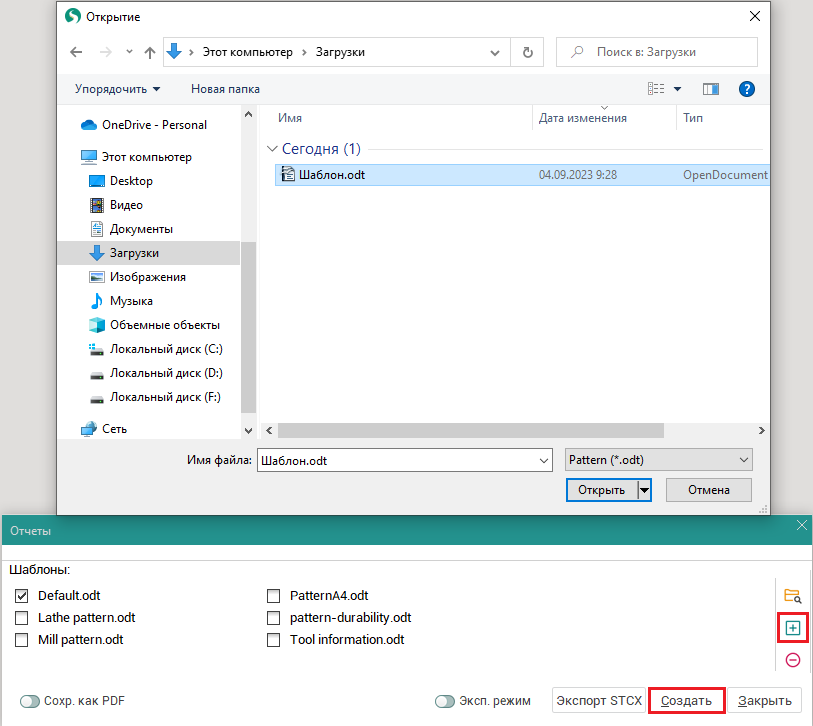This screenshot has width=813, height=726.
Task: Enable the Tool information.odt checkbox
Action: point(273,640)
